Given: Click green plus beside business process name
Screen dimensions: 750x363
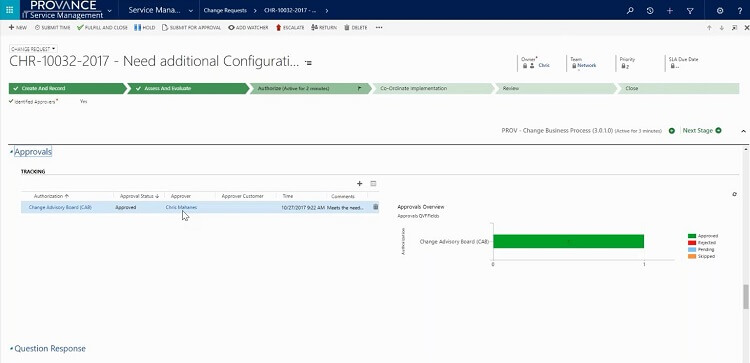Looking at the screenshot, I should tap(672, 131).
